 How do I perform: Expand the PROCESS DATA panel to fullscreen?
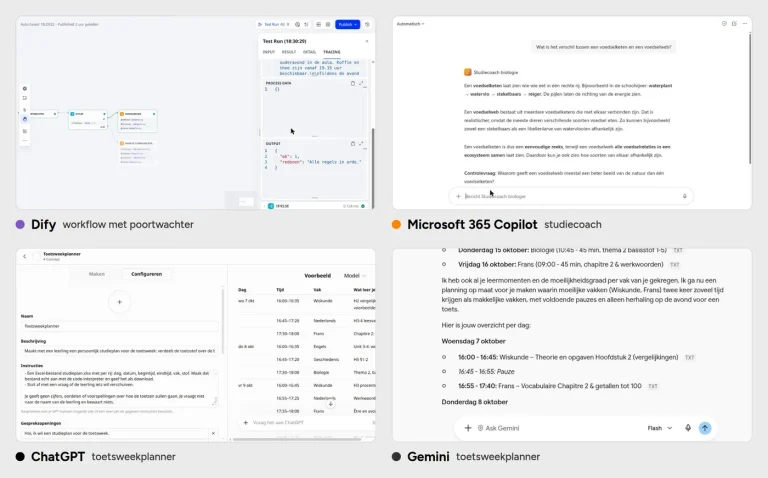(361, 83)
